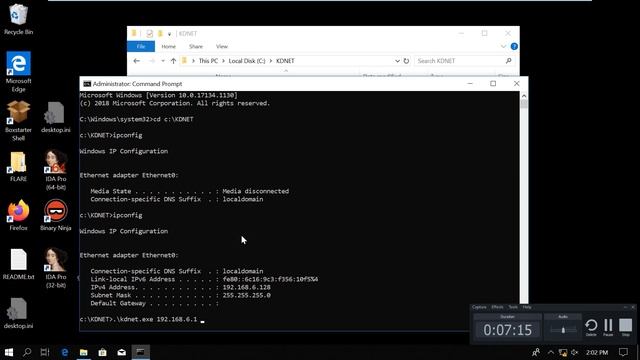The width and height of the screenshot is (640, 360).
Task: Open the Explorer File tab
Action: [x=141, y=47]
